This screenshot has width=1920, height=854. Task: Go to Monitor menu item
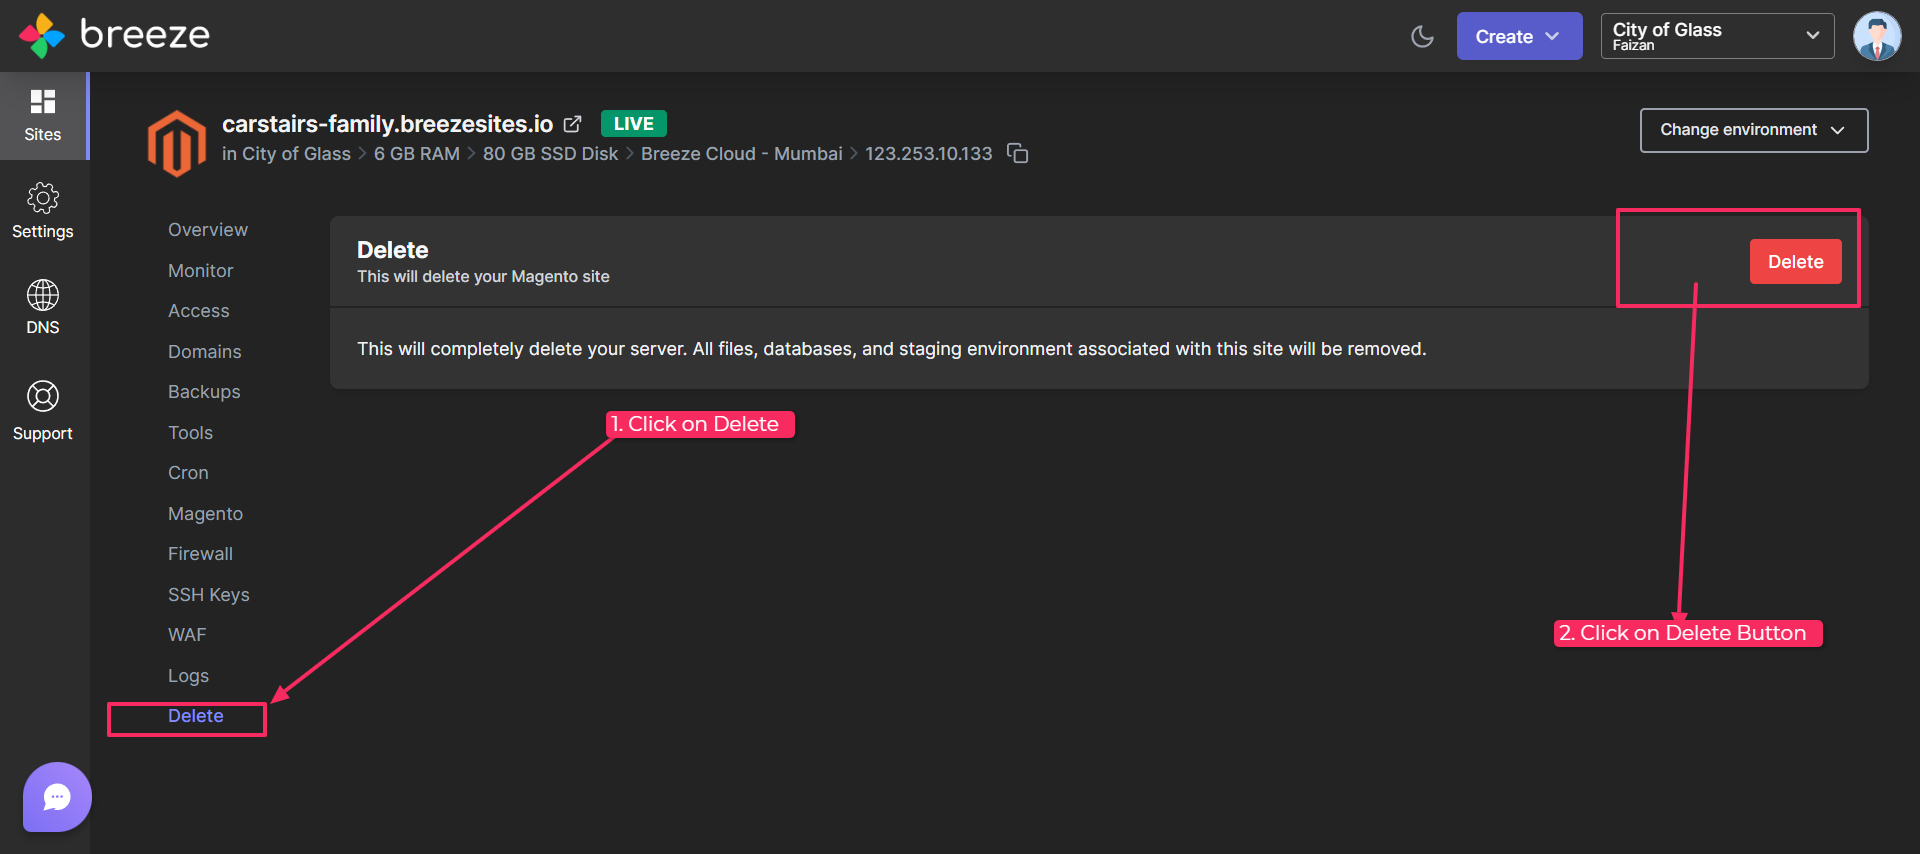[200, 271]
